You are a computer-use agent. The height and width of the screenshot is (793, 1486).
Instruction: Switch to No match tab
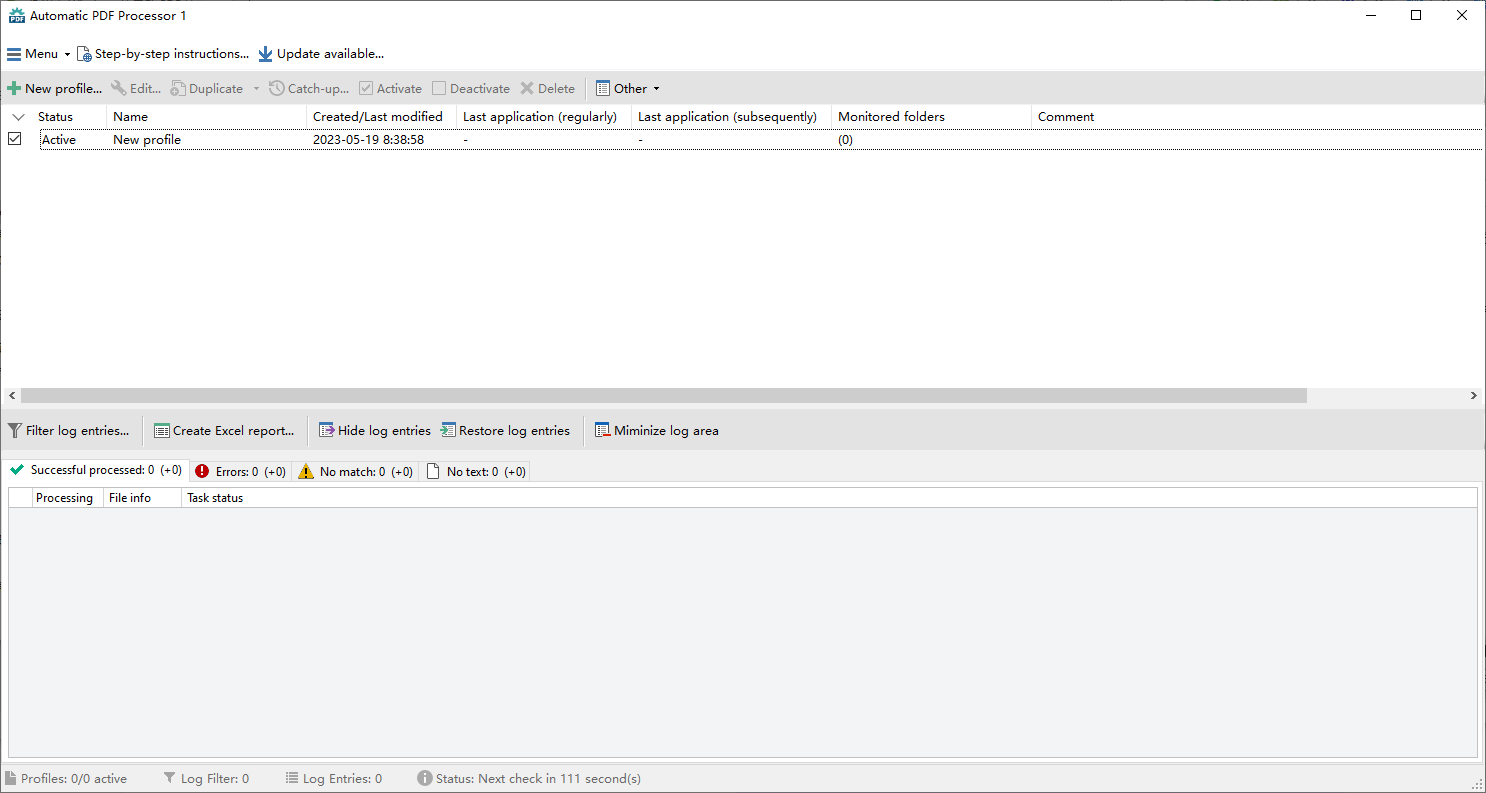click(355, 472)
